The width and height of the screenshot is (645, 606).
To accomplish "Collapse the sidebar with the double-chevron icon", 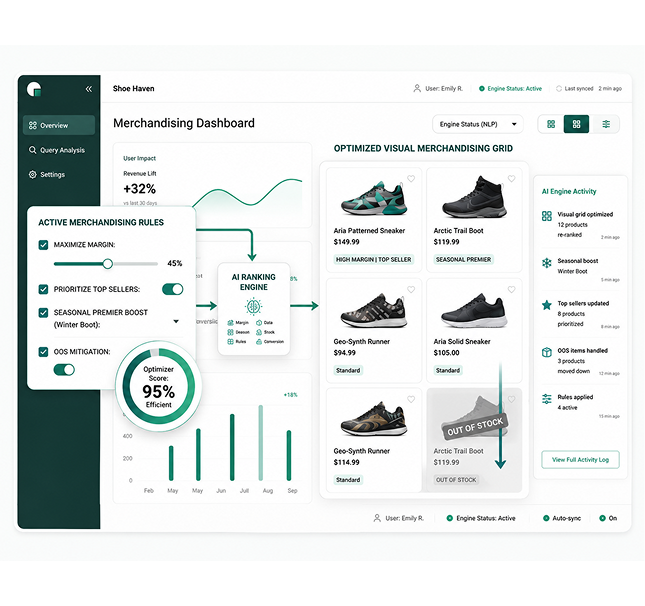I will coord(89,89).
